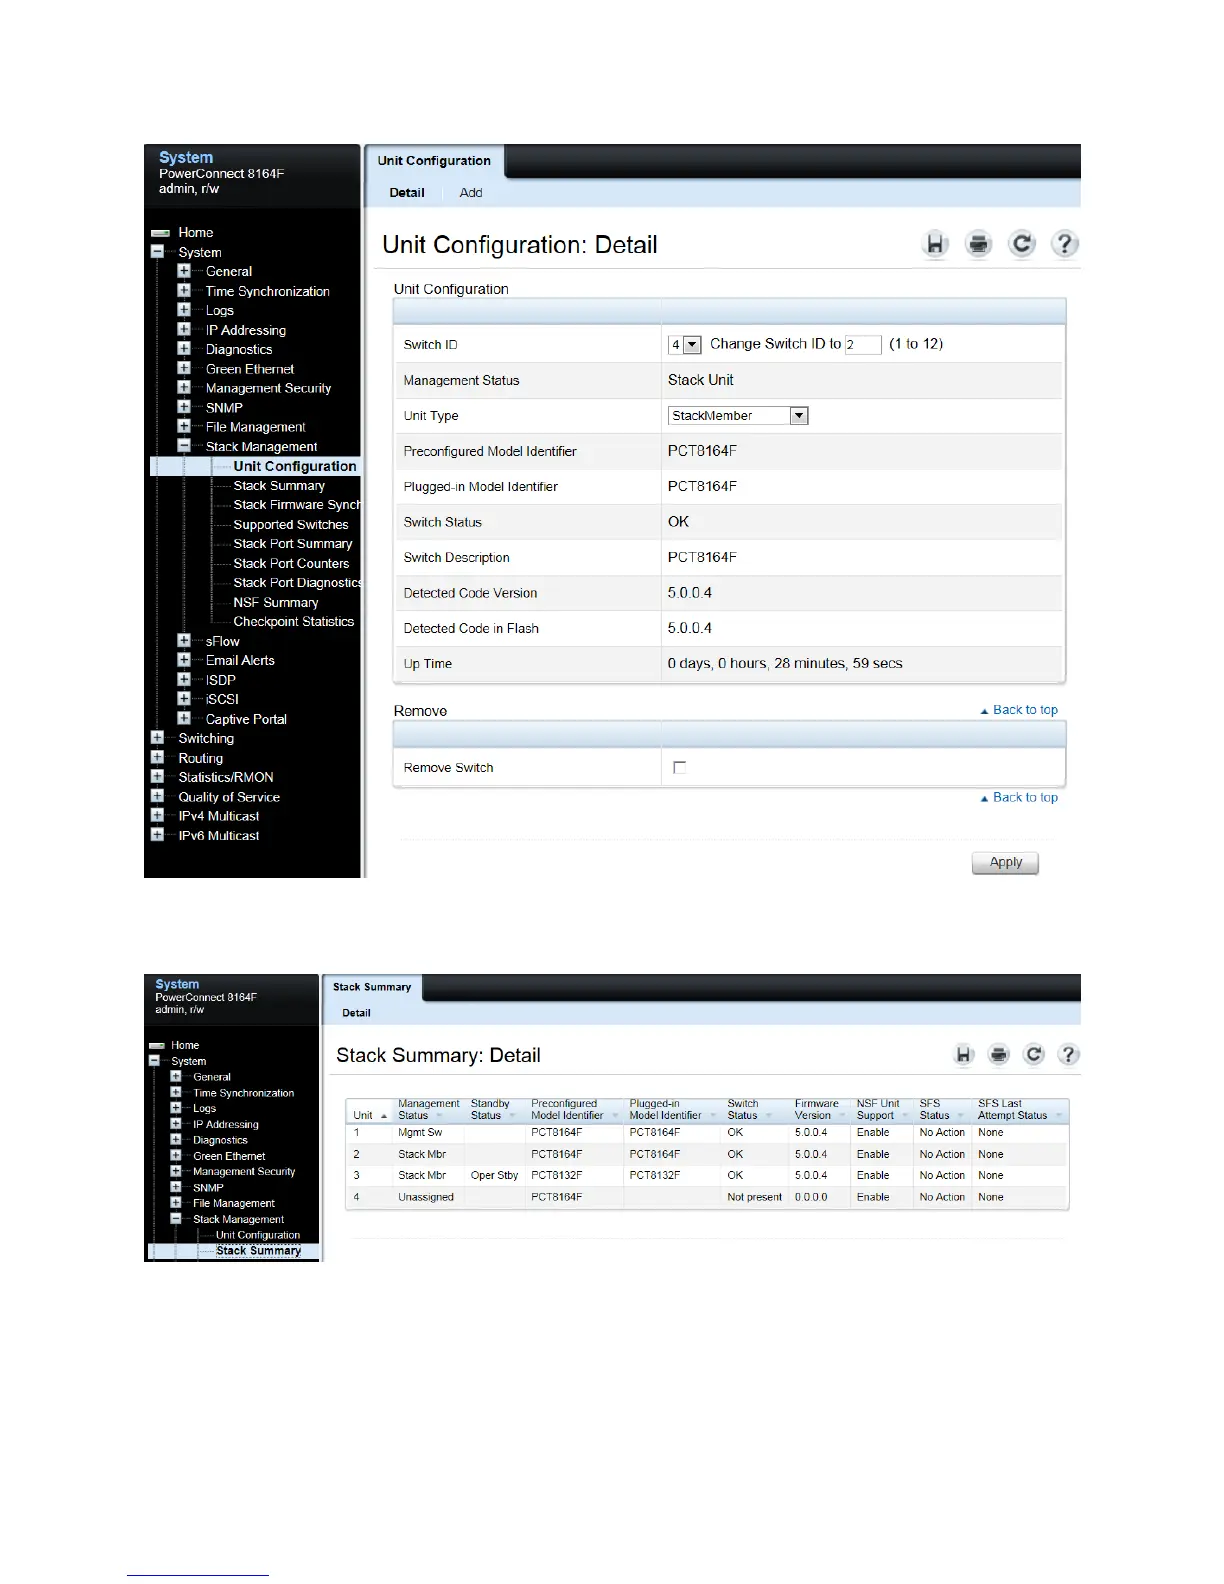This screenshot has width=1224, height=1584.
Task: Open the Switch ID dropdown
Action: (691, 345)
